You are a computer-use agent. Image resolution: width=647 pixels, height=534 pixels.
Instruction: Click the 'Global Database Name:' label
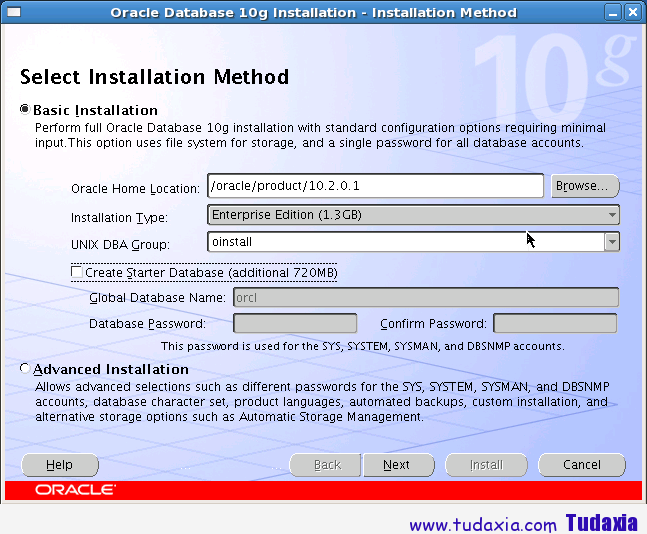pyautogui.click(x=157, y=298)
